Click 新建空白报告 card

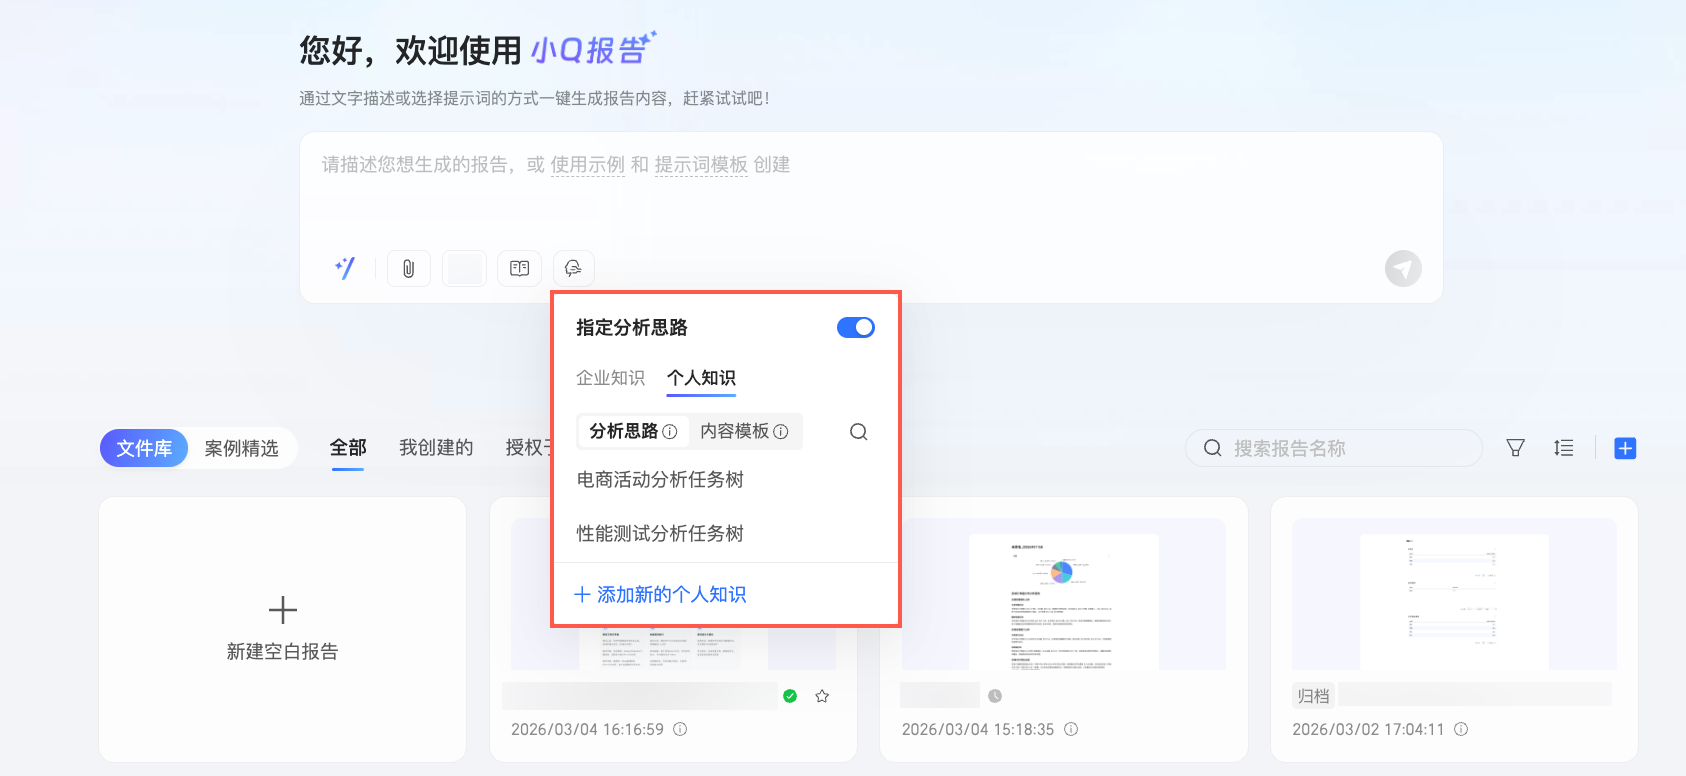(x=282, y=629)
